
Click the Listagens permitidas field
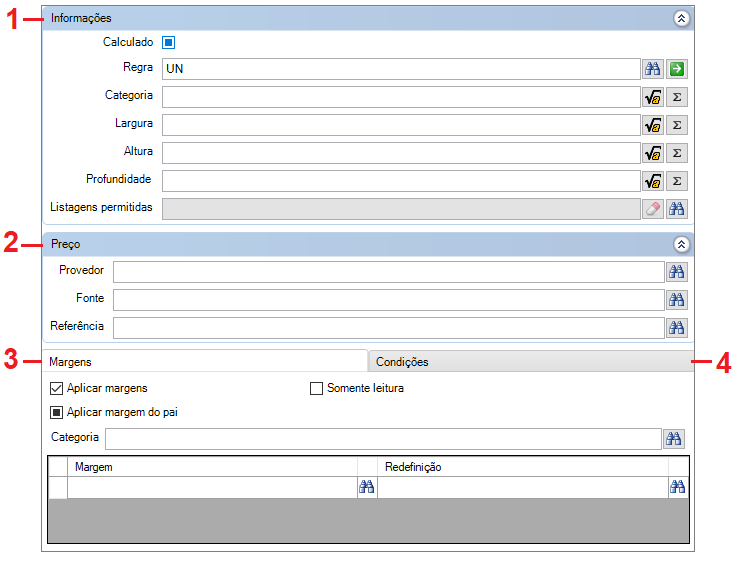click(x=401, y=209)
